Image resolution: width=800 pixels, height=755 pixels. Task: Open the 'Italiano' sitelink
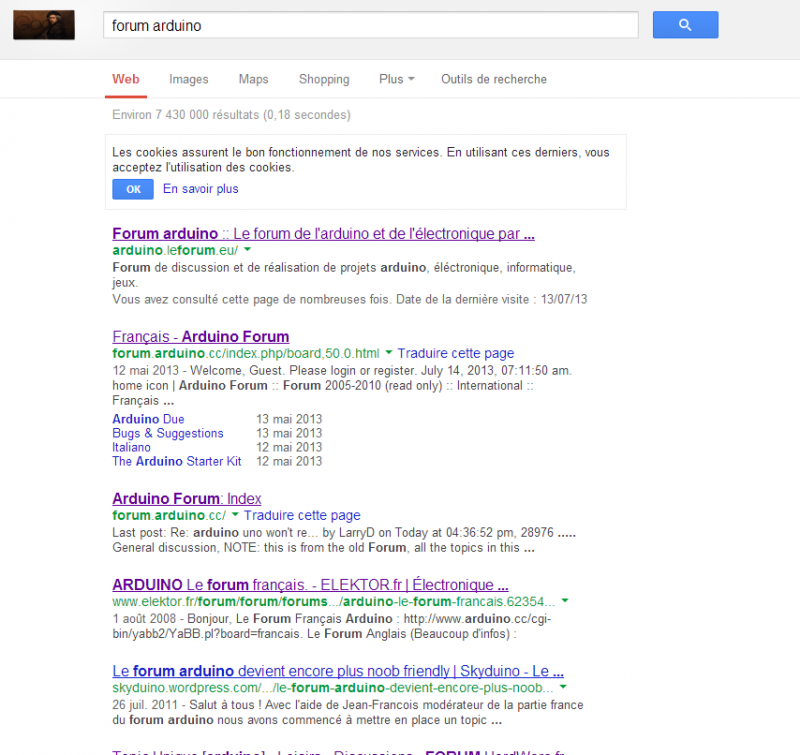(x=131, y=447)
